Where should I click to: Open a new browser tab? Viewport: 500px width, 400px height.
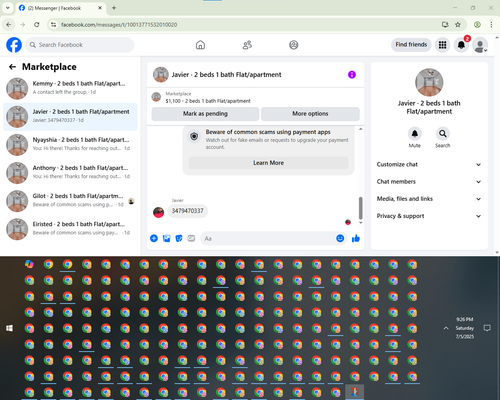pyautogui.click(x=114, y=8)
